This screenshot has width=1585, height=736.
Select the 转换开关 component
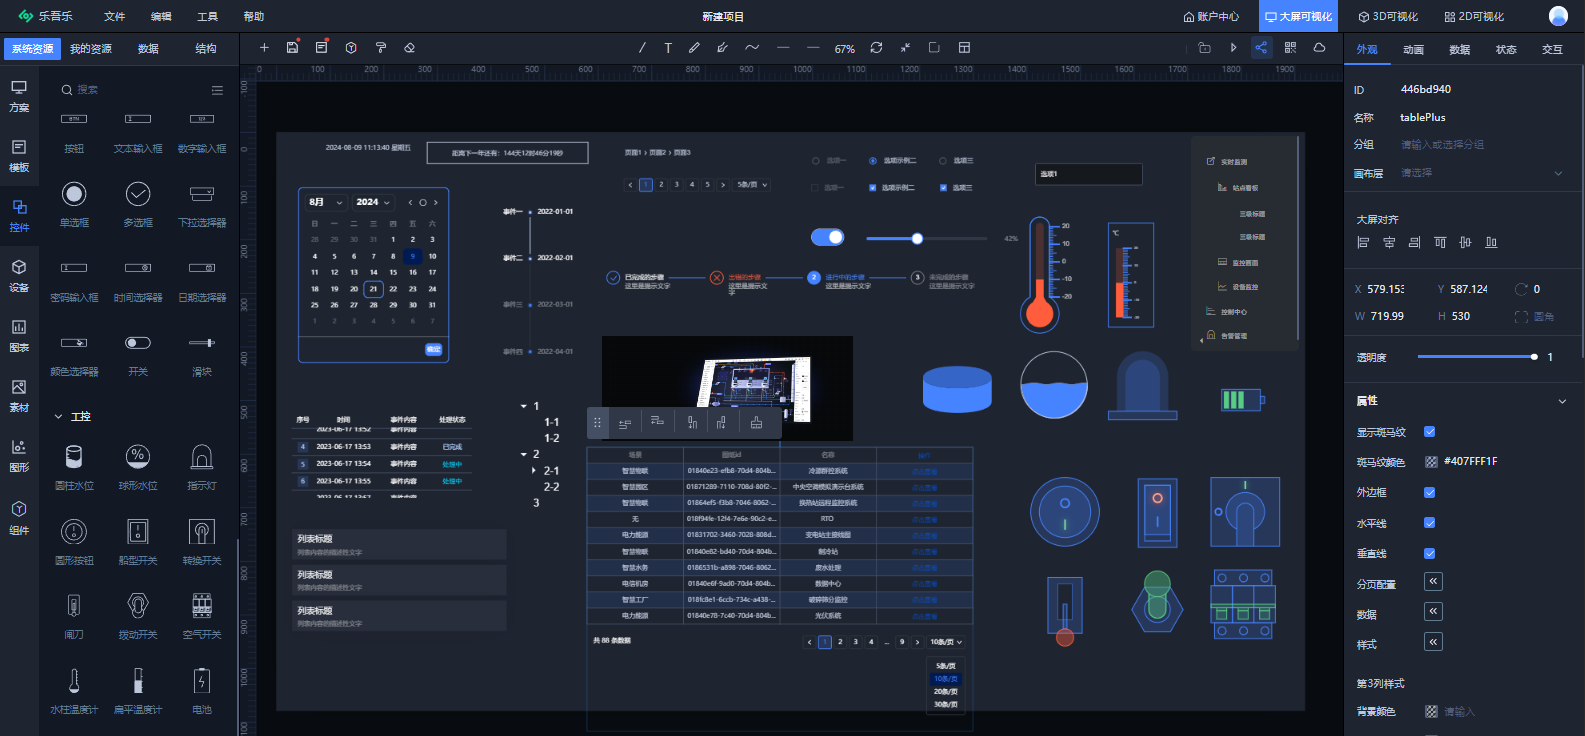(x=202, y=541)
